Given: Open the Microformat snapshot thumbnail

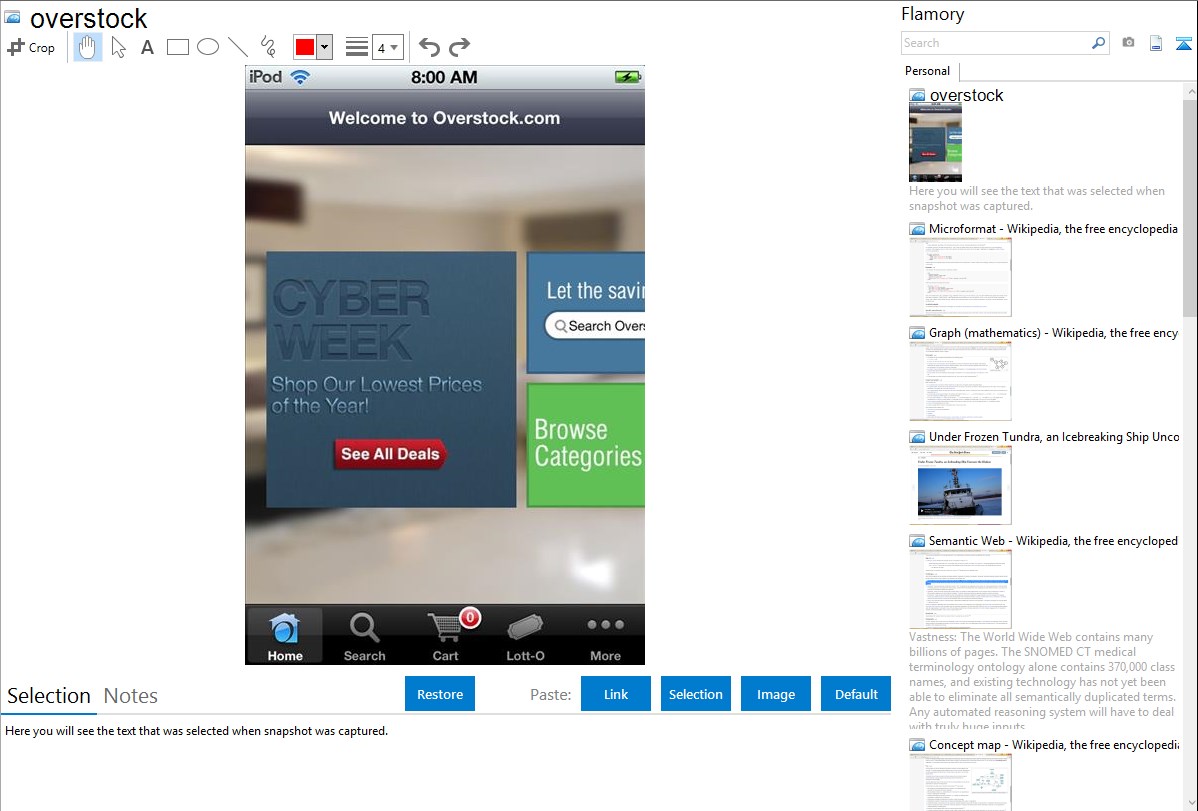Looking at the screenshot, I should click(x=960, y=277).
